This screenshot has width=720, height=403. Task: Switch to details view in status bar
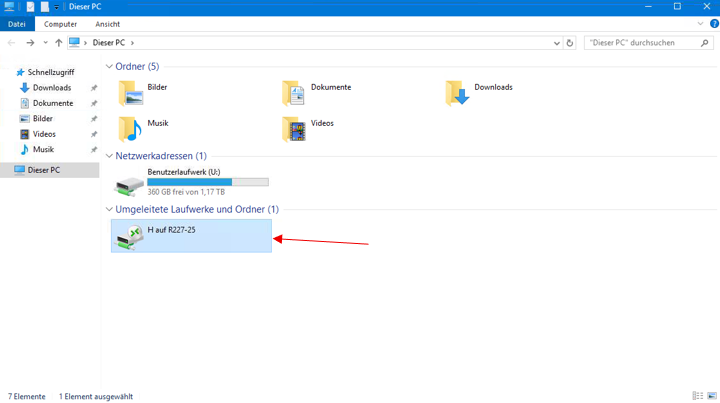(x=698, y=396)
